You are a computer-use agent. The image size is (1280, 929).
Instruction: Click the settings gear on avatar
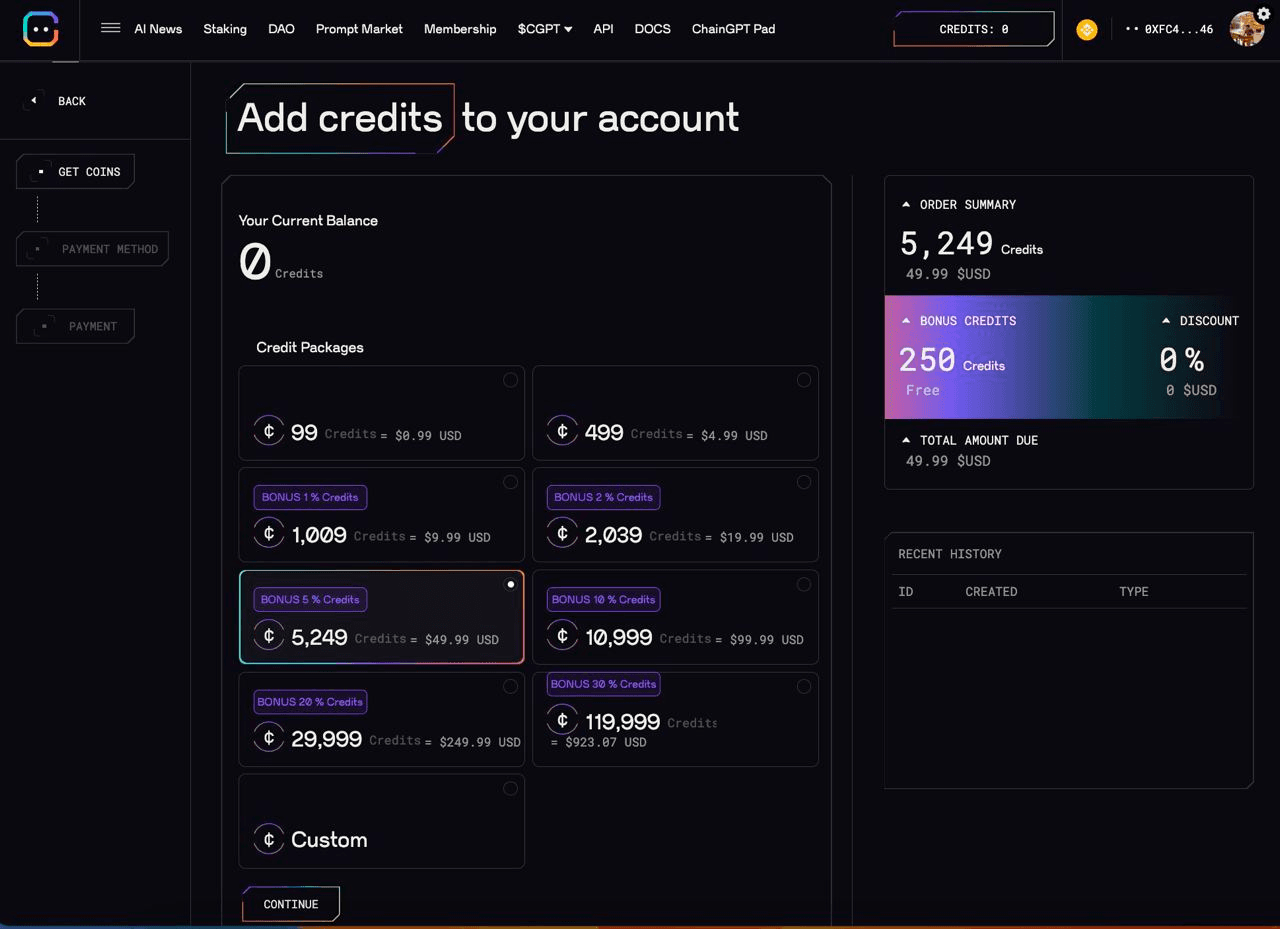(x=1264, y=14)
